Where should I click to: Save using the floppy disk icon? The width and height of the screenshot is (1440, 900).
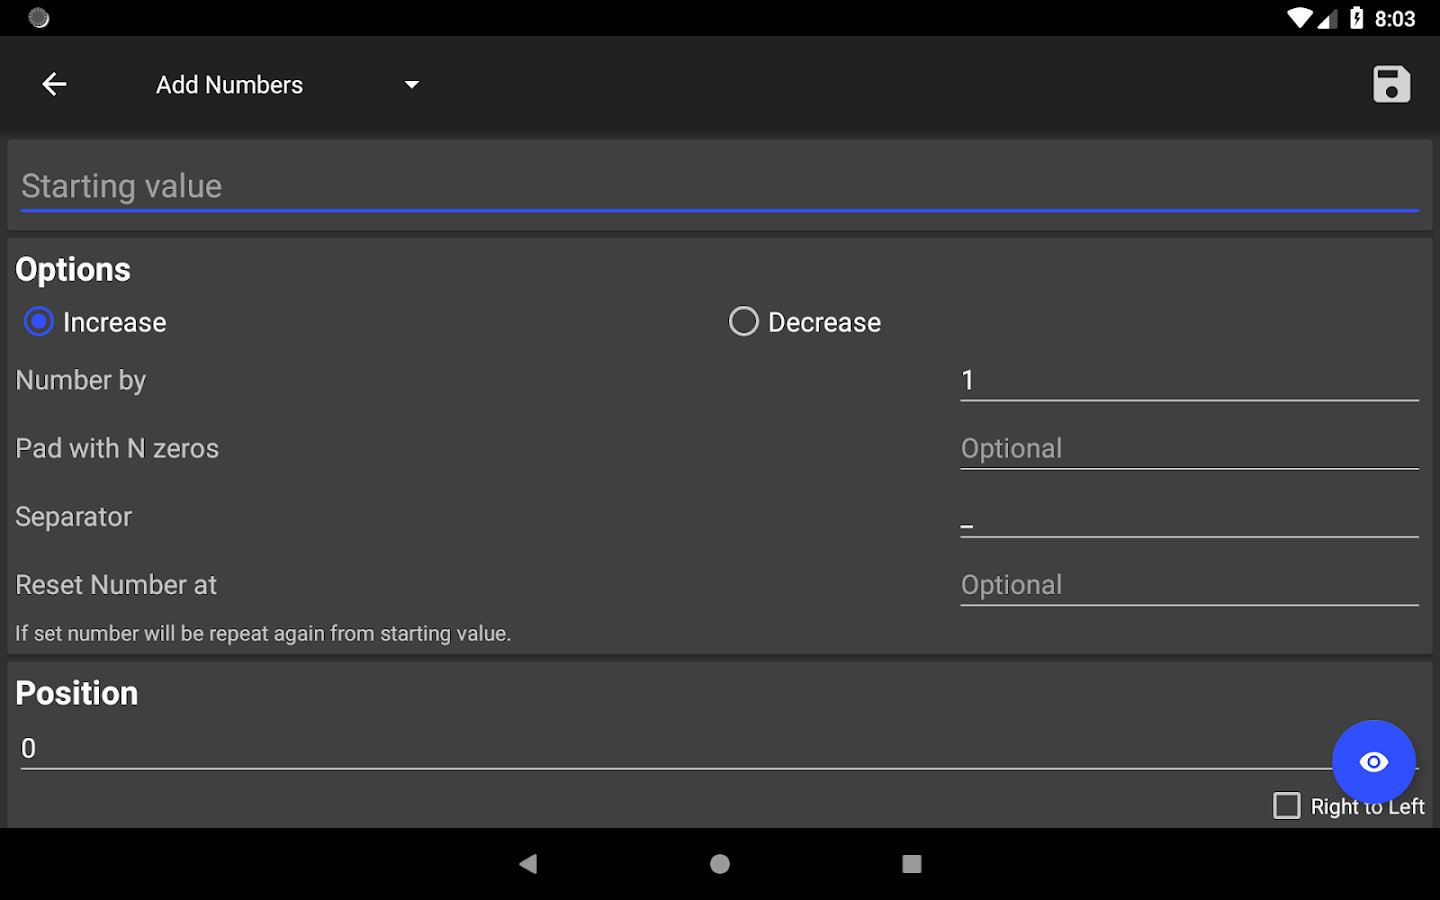[x=1391, y=85]
